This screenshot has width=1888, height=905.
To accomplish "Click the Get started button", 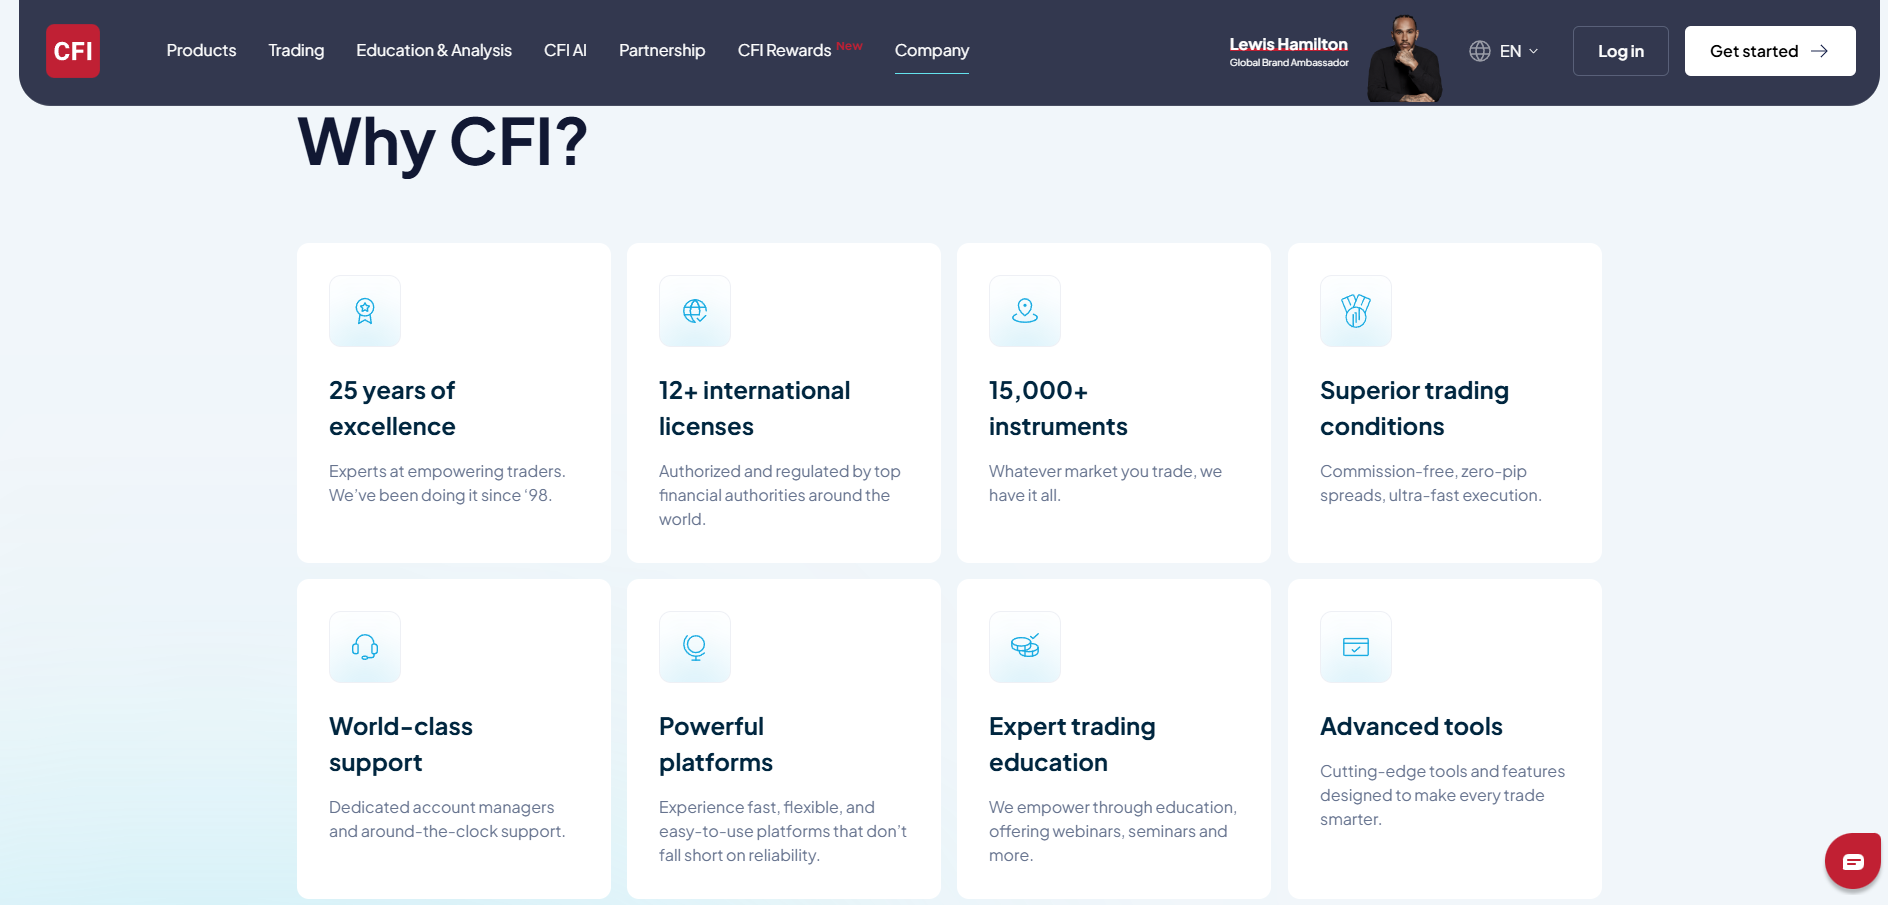I will coord(1770,51).
